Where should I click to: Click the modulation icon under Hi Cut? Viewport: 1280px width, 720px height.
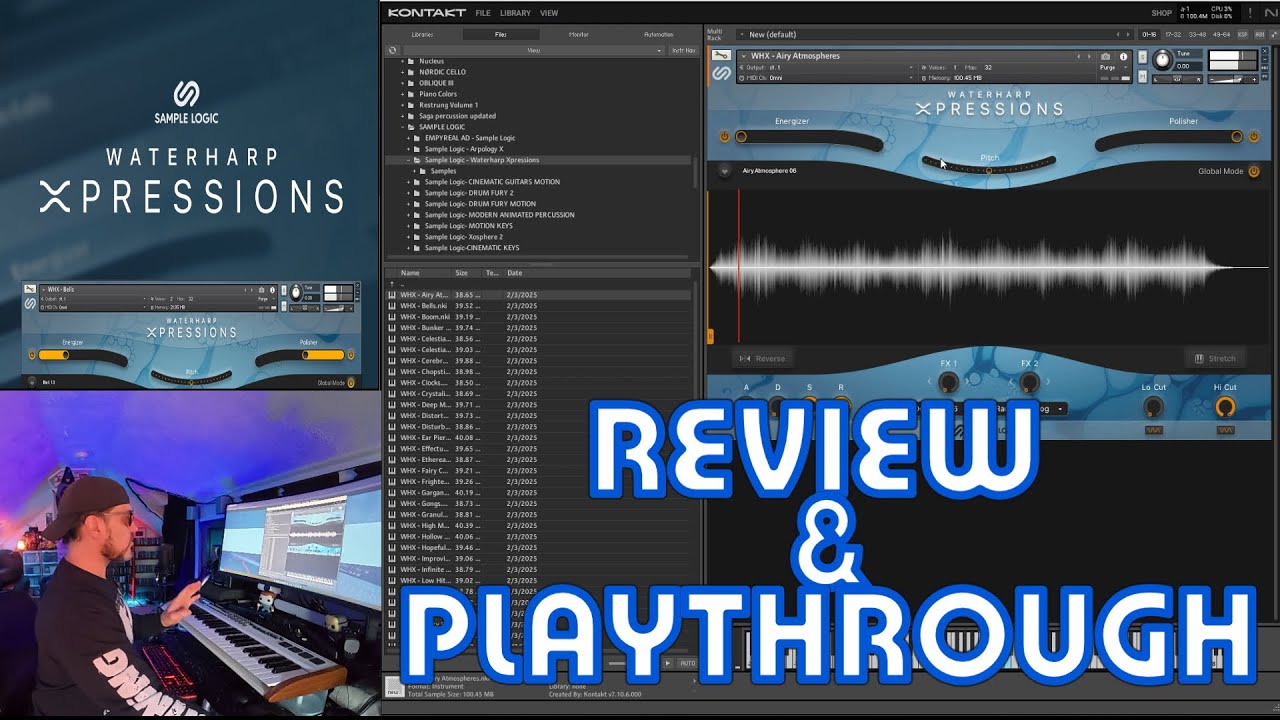1225,430
